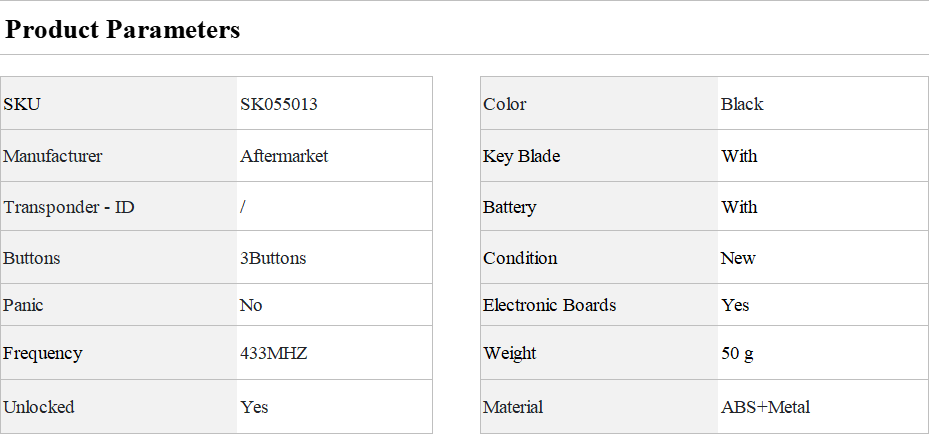Click the Transponder - ID label
The width and height of the screenshot is (929, 434).
(x=69, y=208)
